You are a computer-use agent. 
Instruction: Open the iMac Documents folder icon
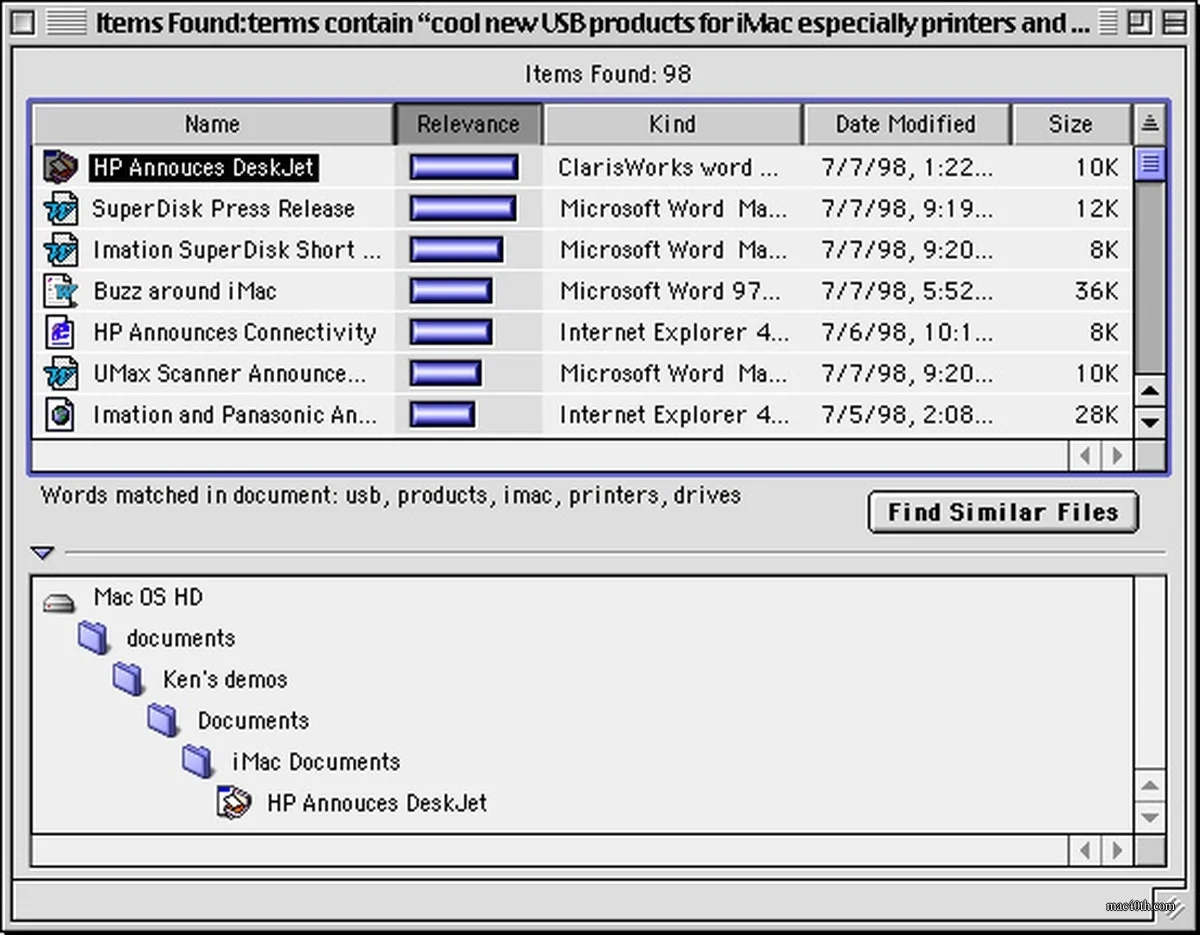[197, 761]
